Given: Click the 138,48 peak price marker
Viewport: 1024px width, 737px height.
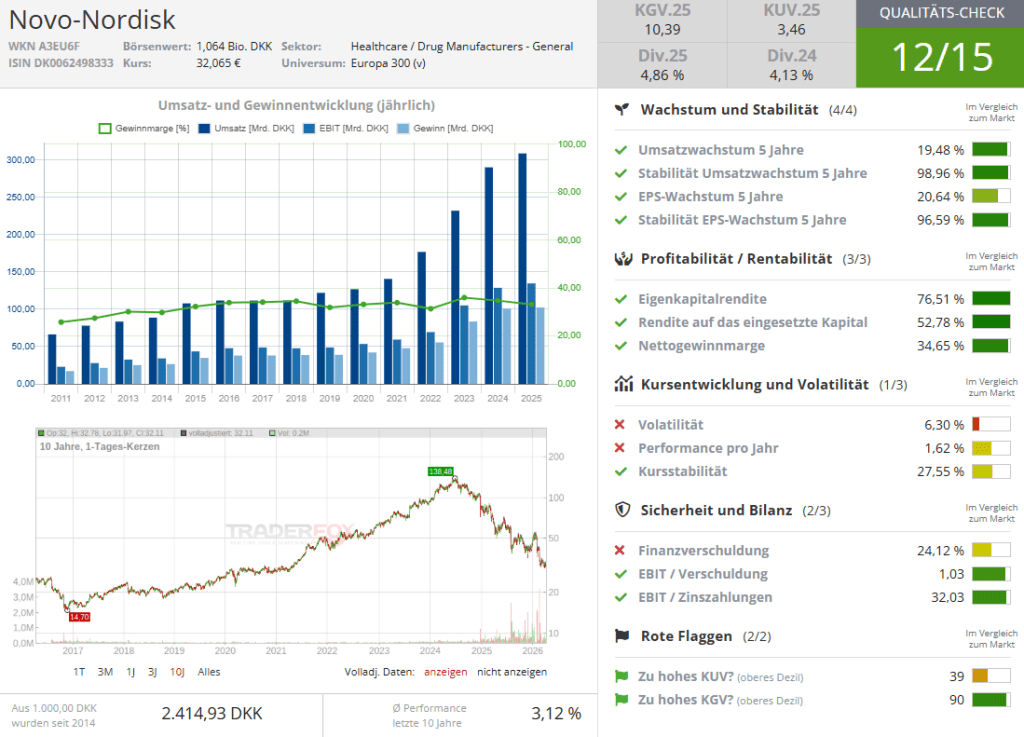Looking at the screenshot, I should [440, 471].
